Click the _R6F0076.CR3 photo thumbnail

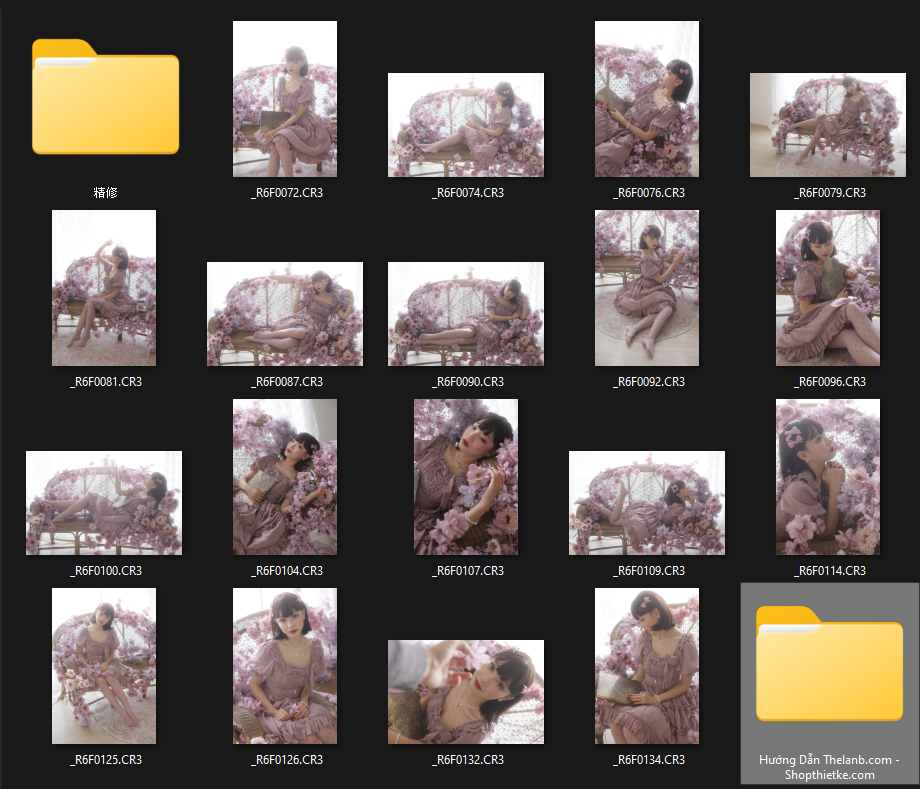[x=647, y=99]
